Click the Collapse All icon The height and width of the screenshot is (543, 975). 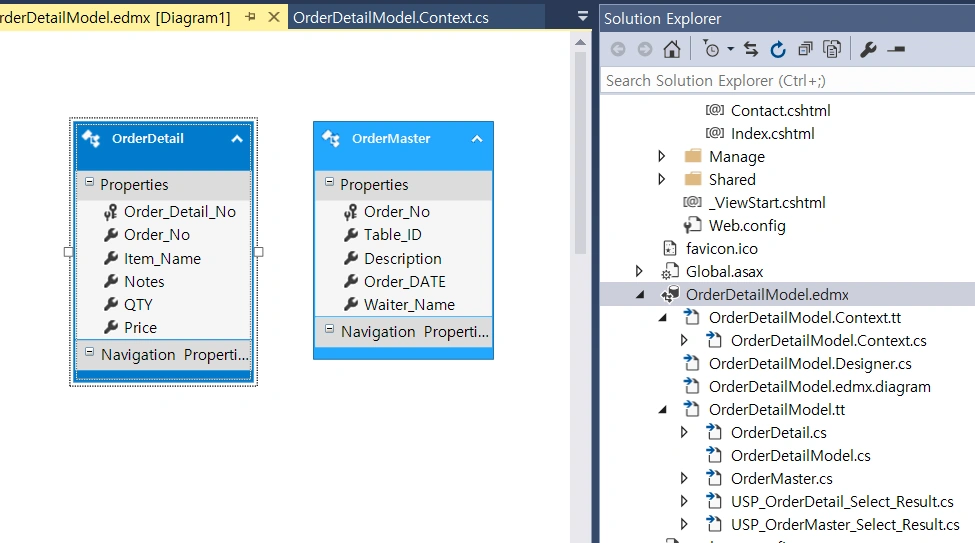pyautogui.click(x=805, y=49)
